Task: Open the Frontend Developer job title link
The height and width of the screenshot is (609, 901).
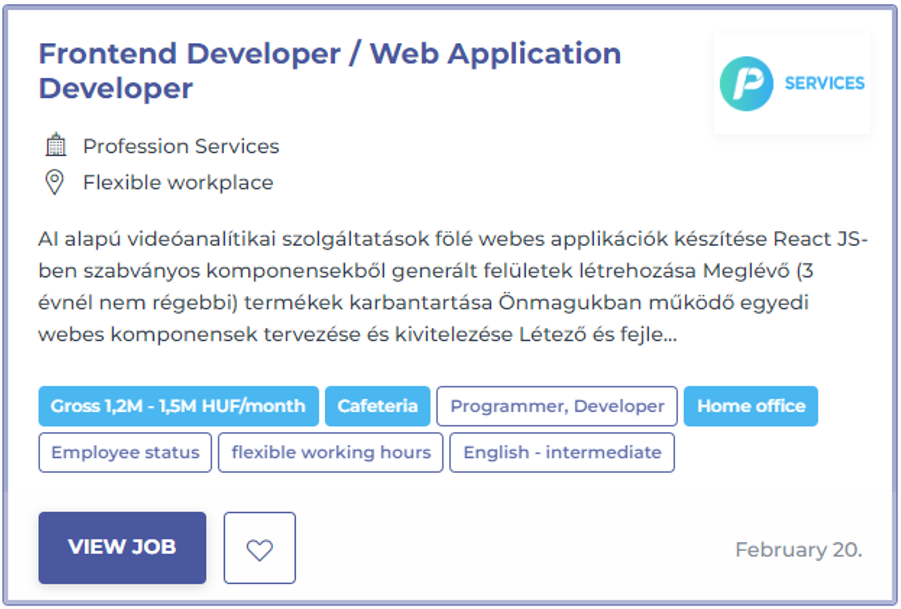Action: [x=329, y=70]
